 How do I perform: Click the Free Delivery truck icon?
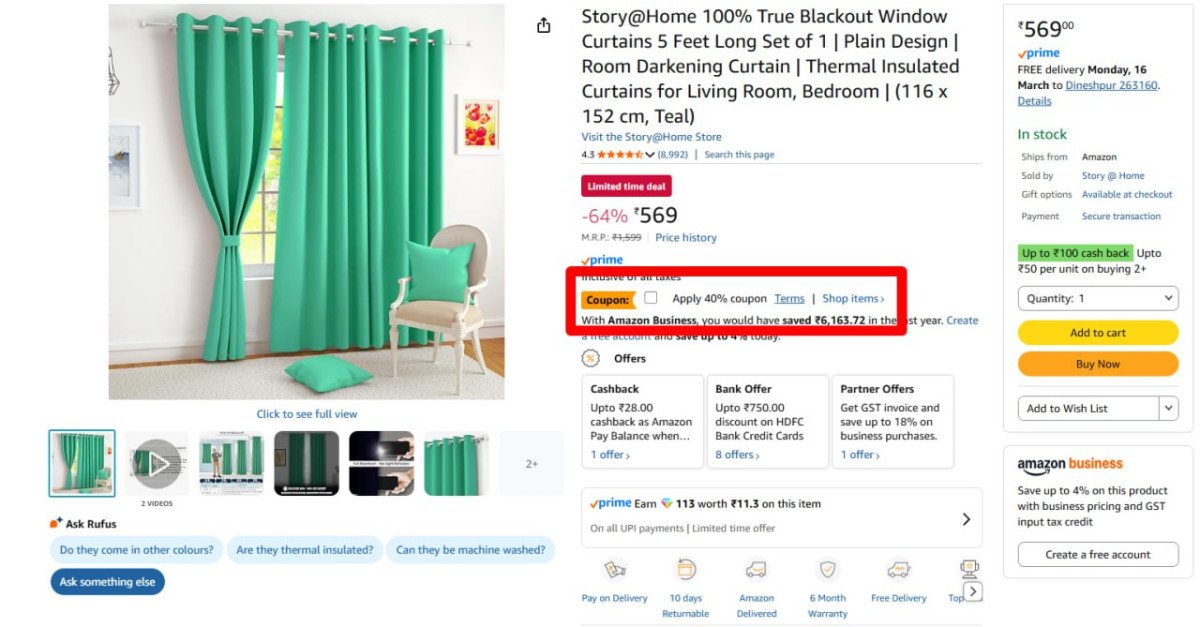pyautogui.click(x=898, y=570)
